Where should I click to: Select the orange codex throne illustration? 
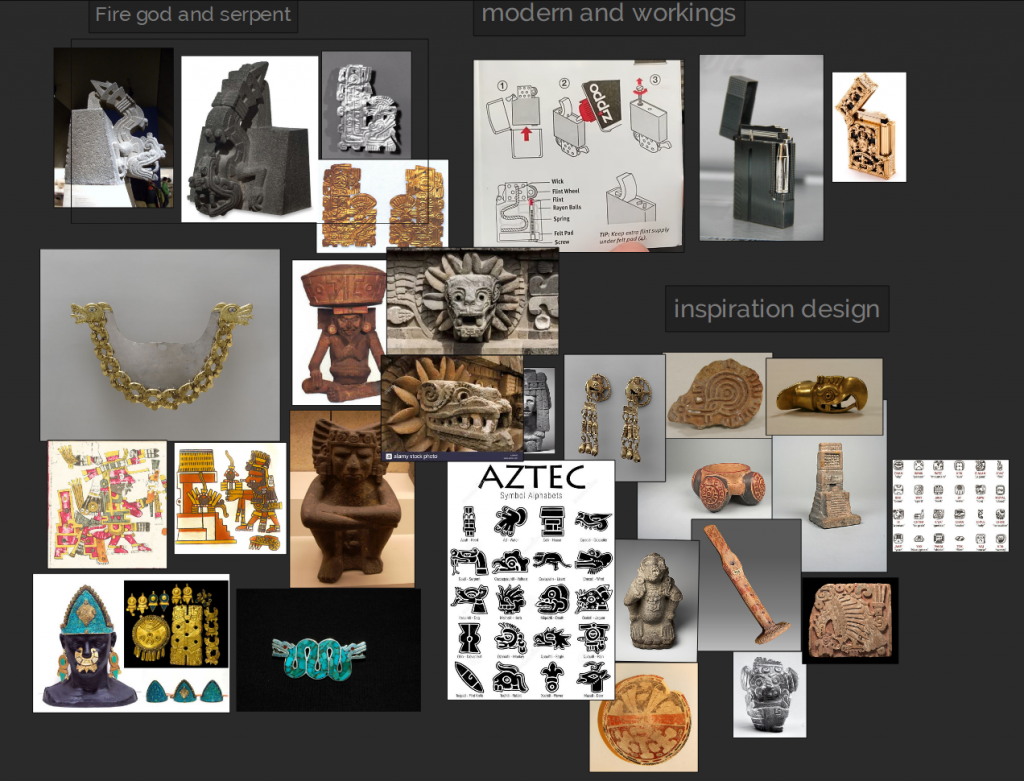click(x=230, y=499)
